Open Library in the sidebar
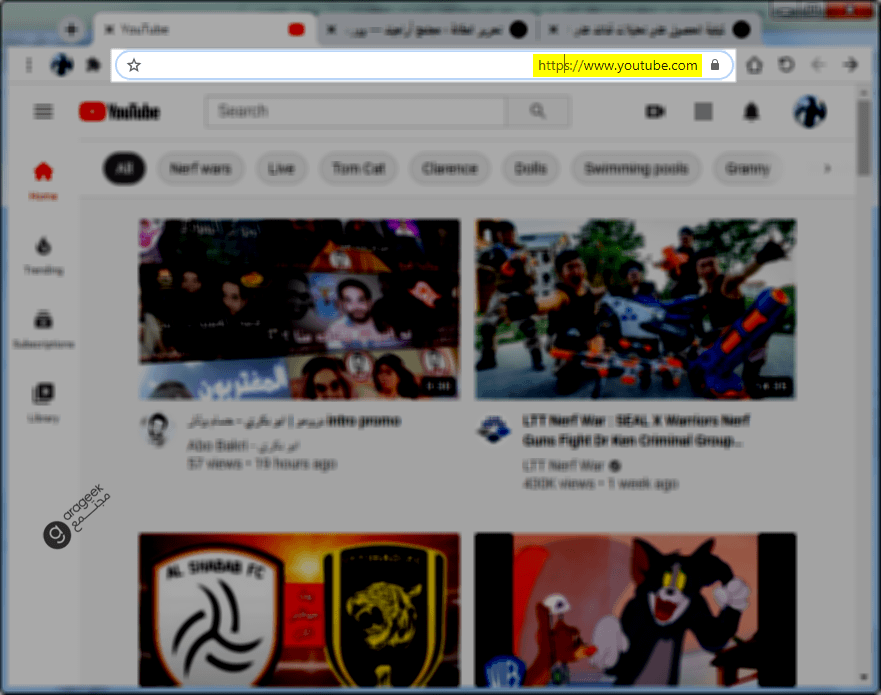This screenshot has width=881, height=695. [43, 402]
